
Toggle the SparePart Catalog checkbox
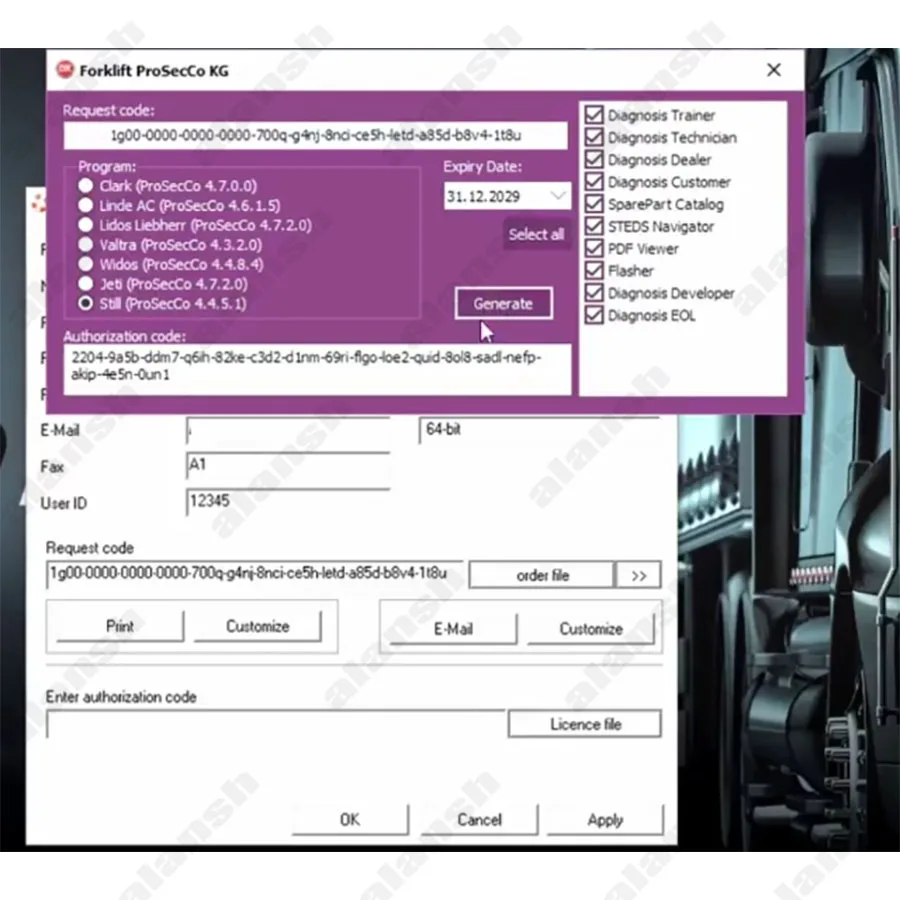click(594, 204)
